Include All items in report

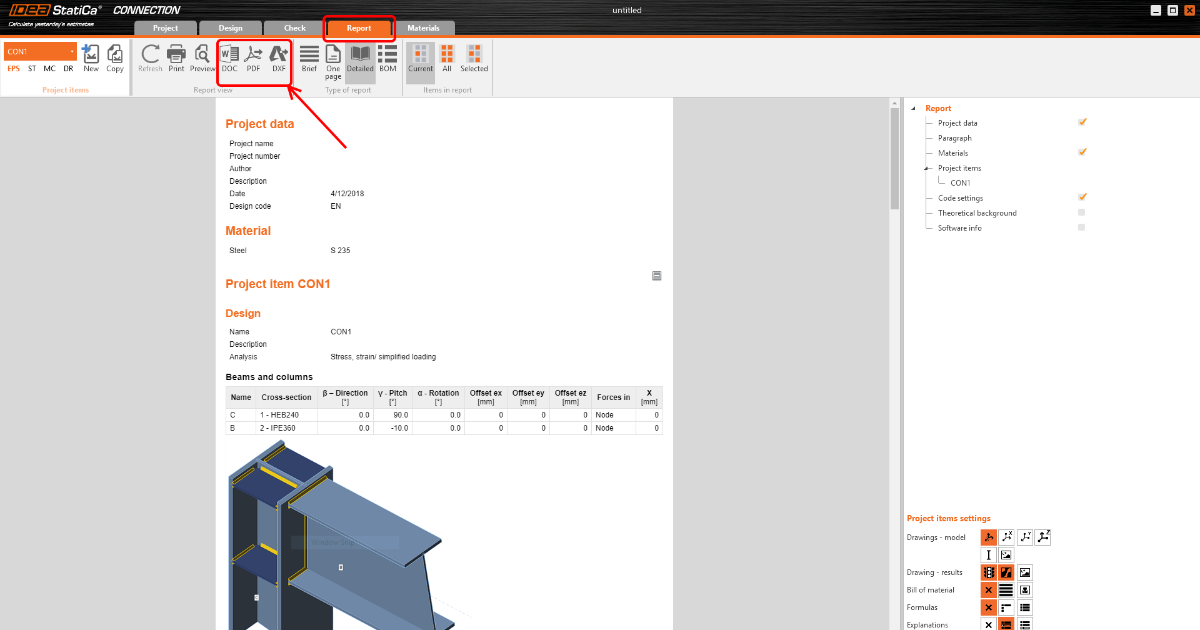(447, 58)
